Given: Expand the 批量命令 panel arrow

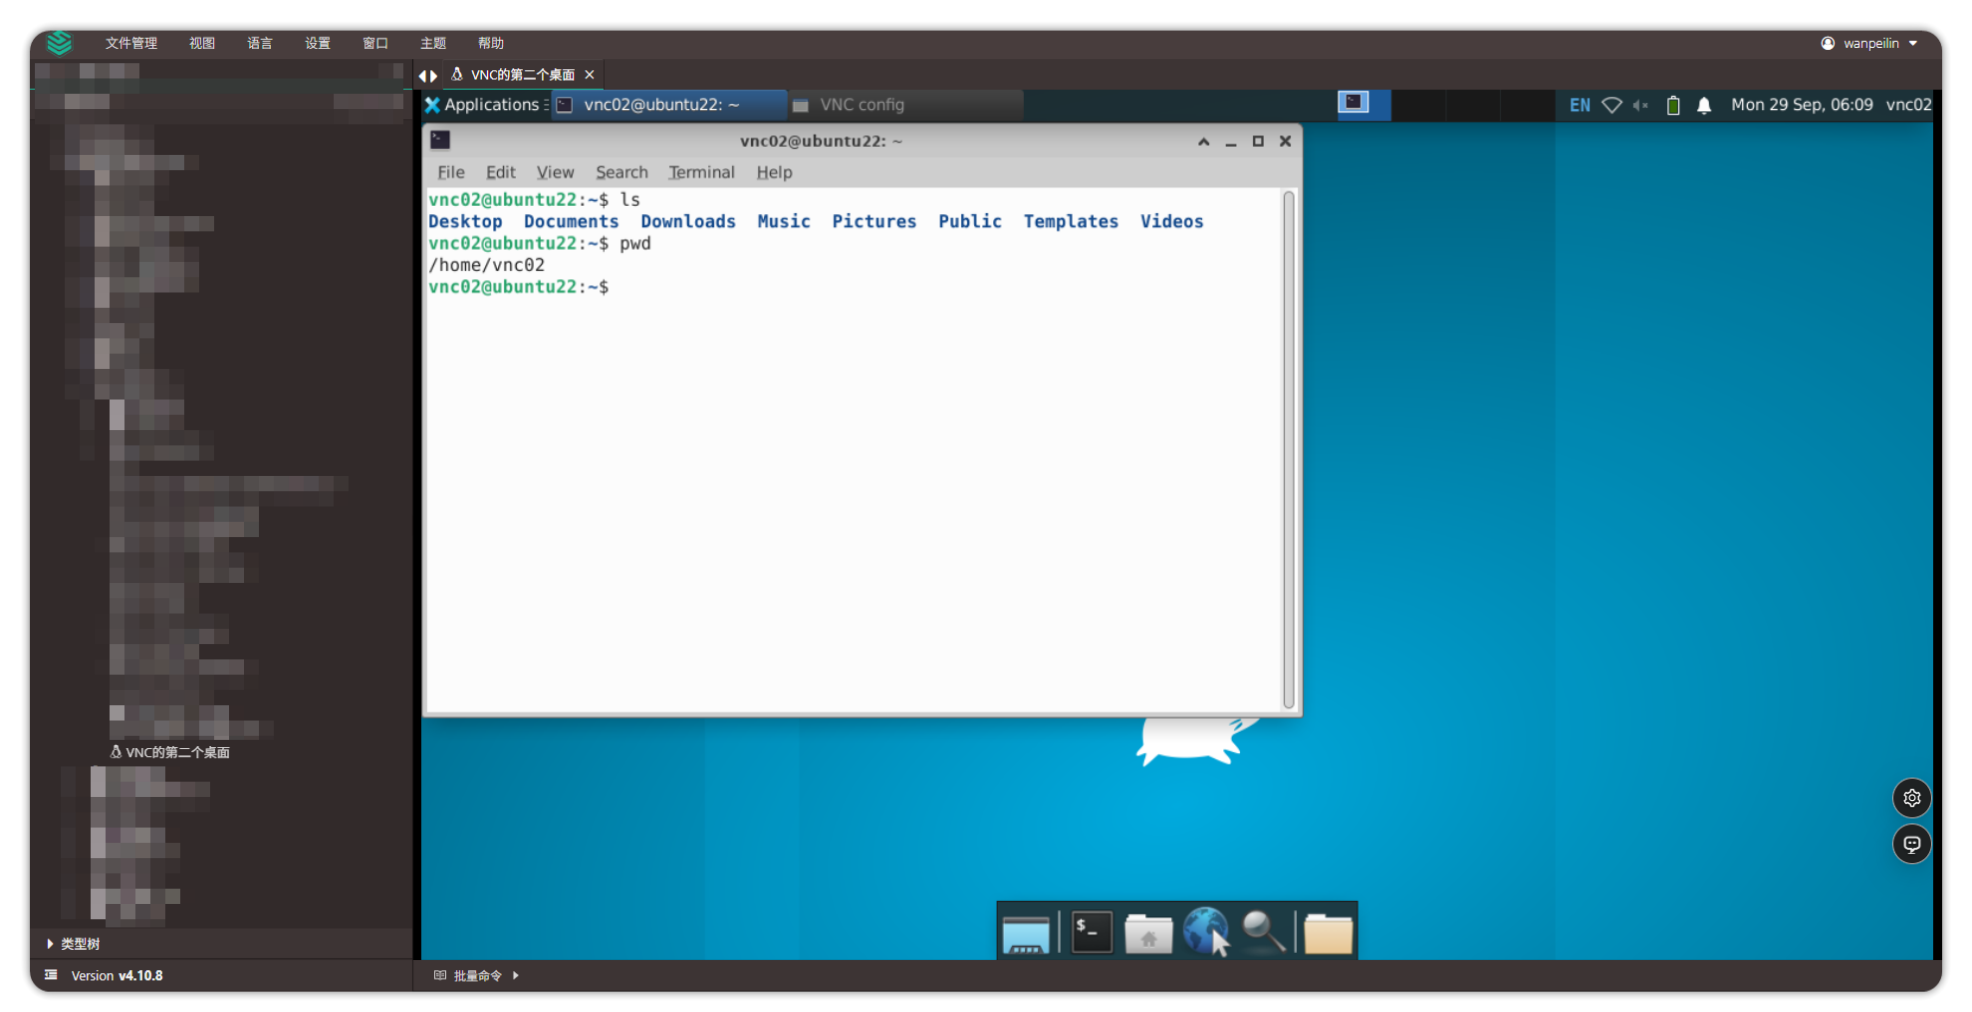Looking at the screenshot, I should [516, 975].
